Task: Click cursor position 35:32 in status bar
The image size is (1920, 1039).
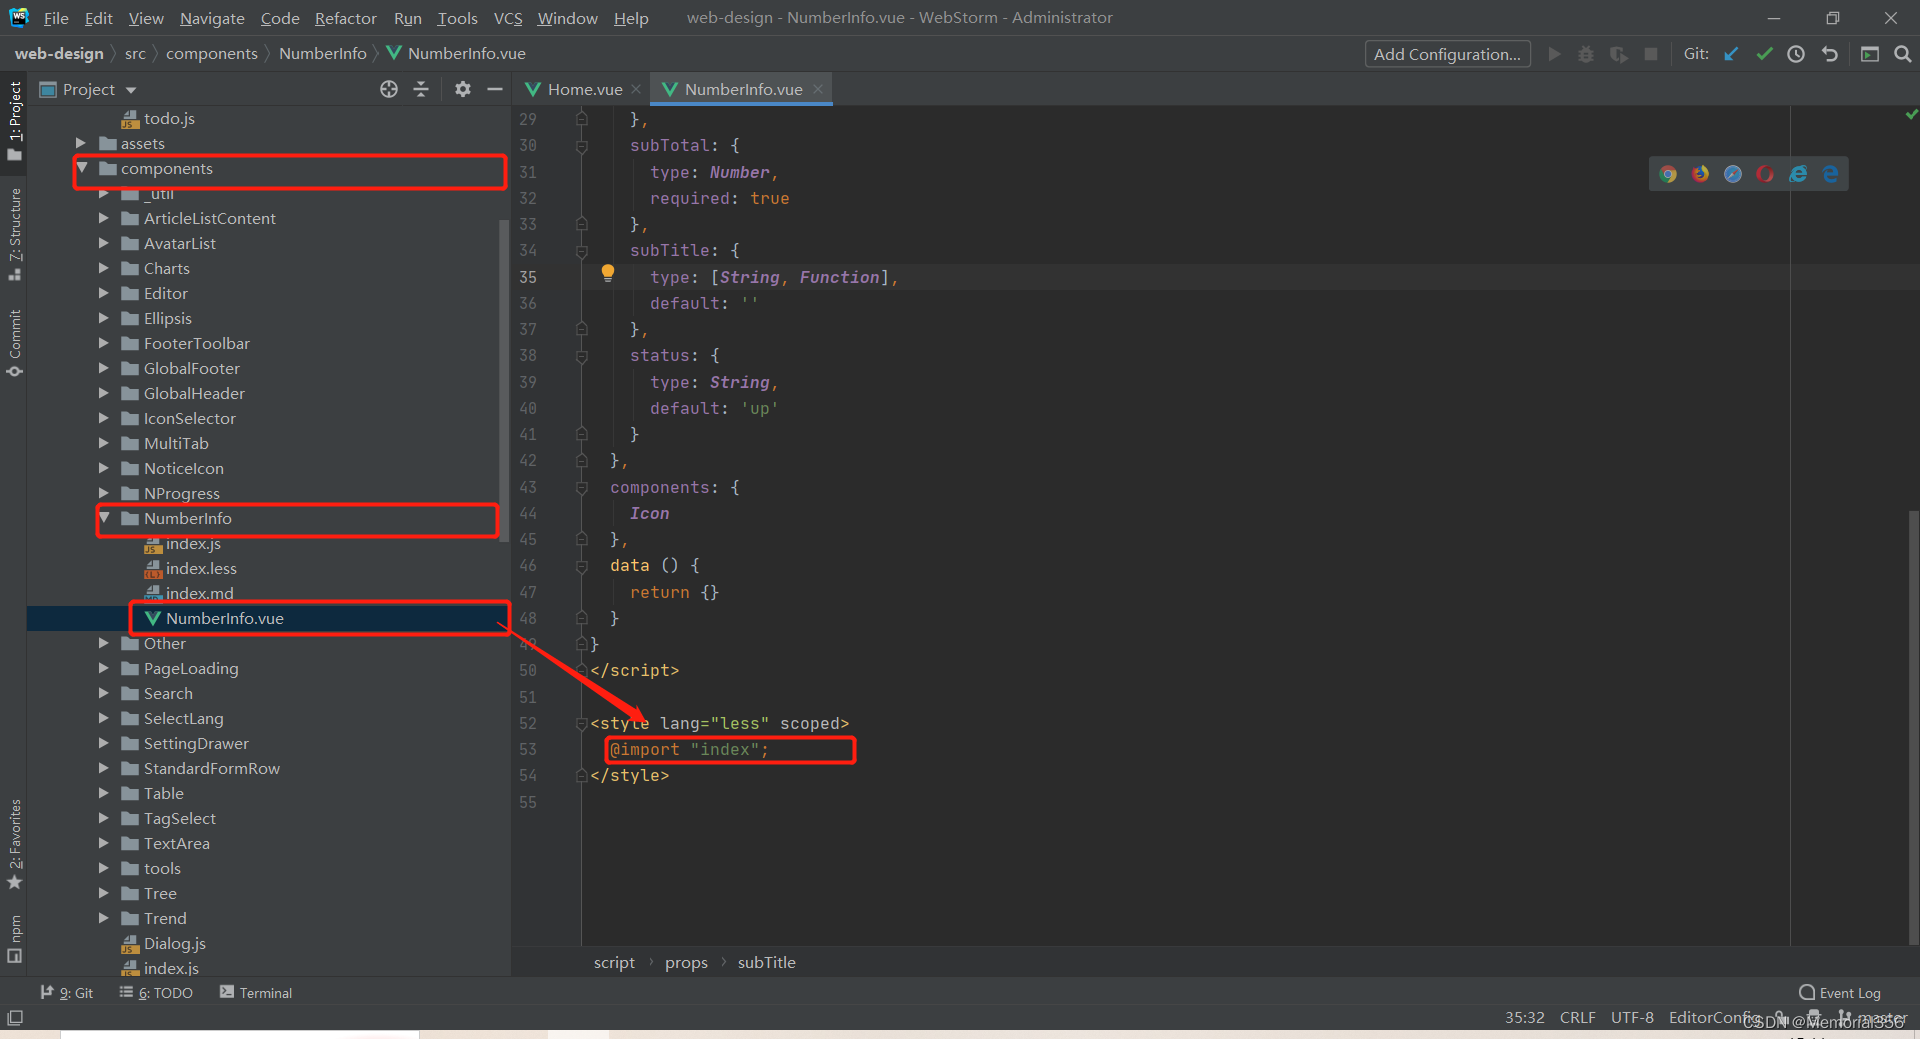Action: [1524, 1018]
